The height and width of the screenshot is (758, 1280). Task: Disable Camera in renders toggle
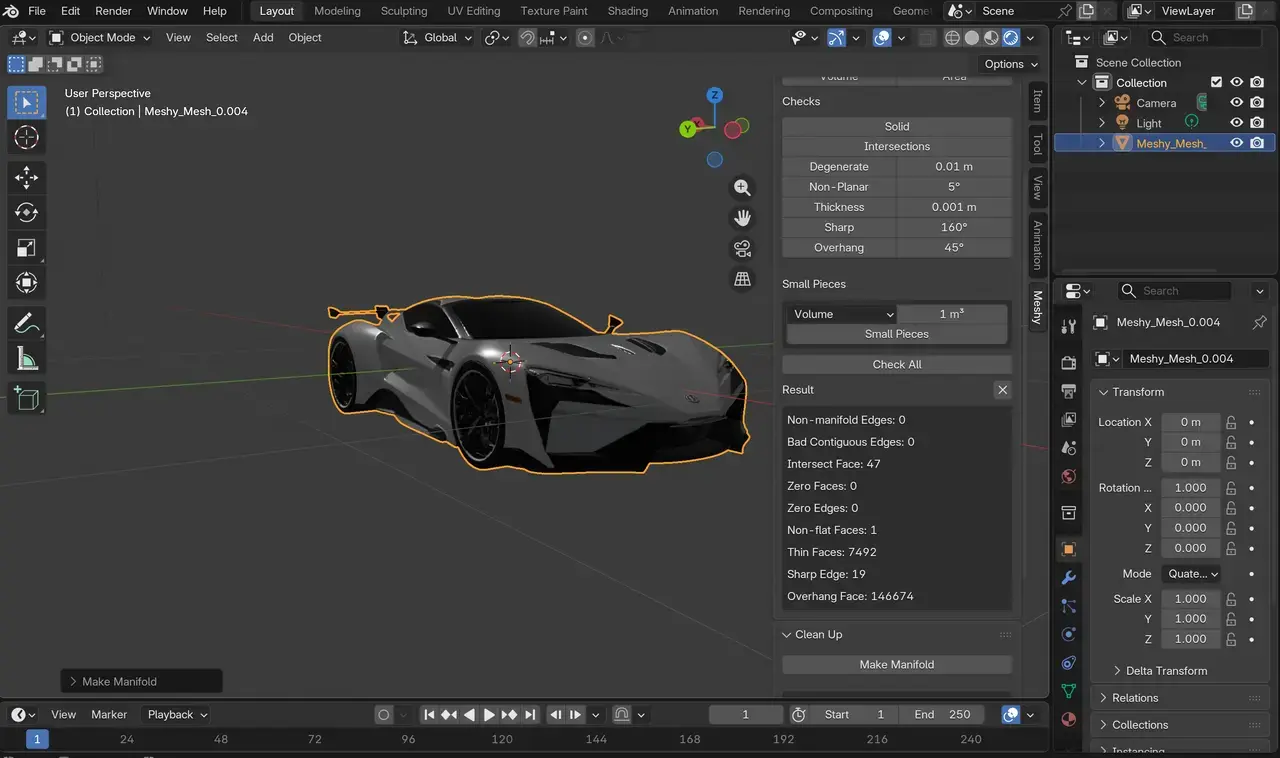click(x=1257, y=103)
